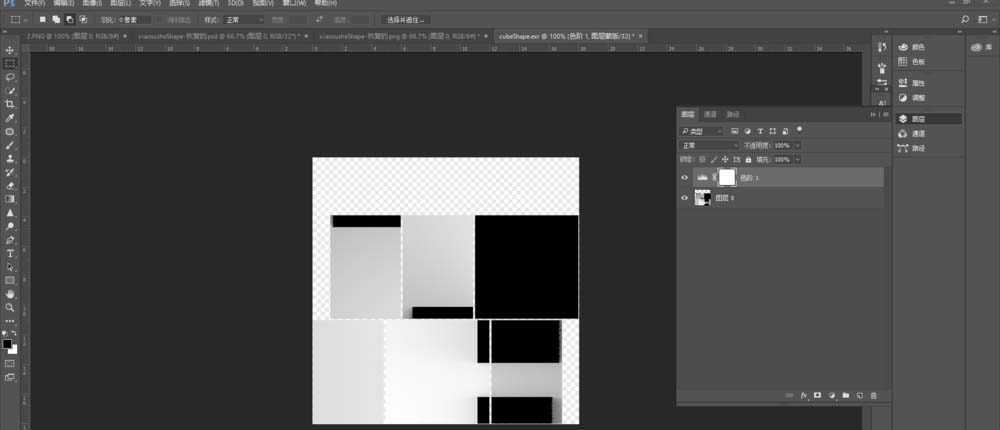Change screen mode at toolbox bottom
The width and height of the screenshot is (1000, 430).
[x=10, y=377]
